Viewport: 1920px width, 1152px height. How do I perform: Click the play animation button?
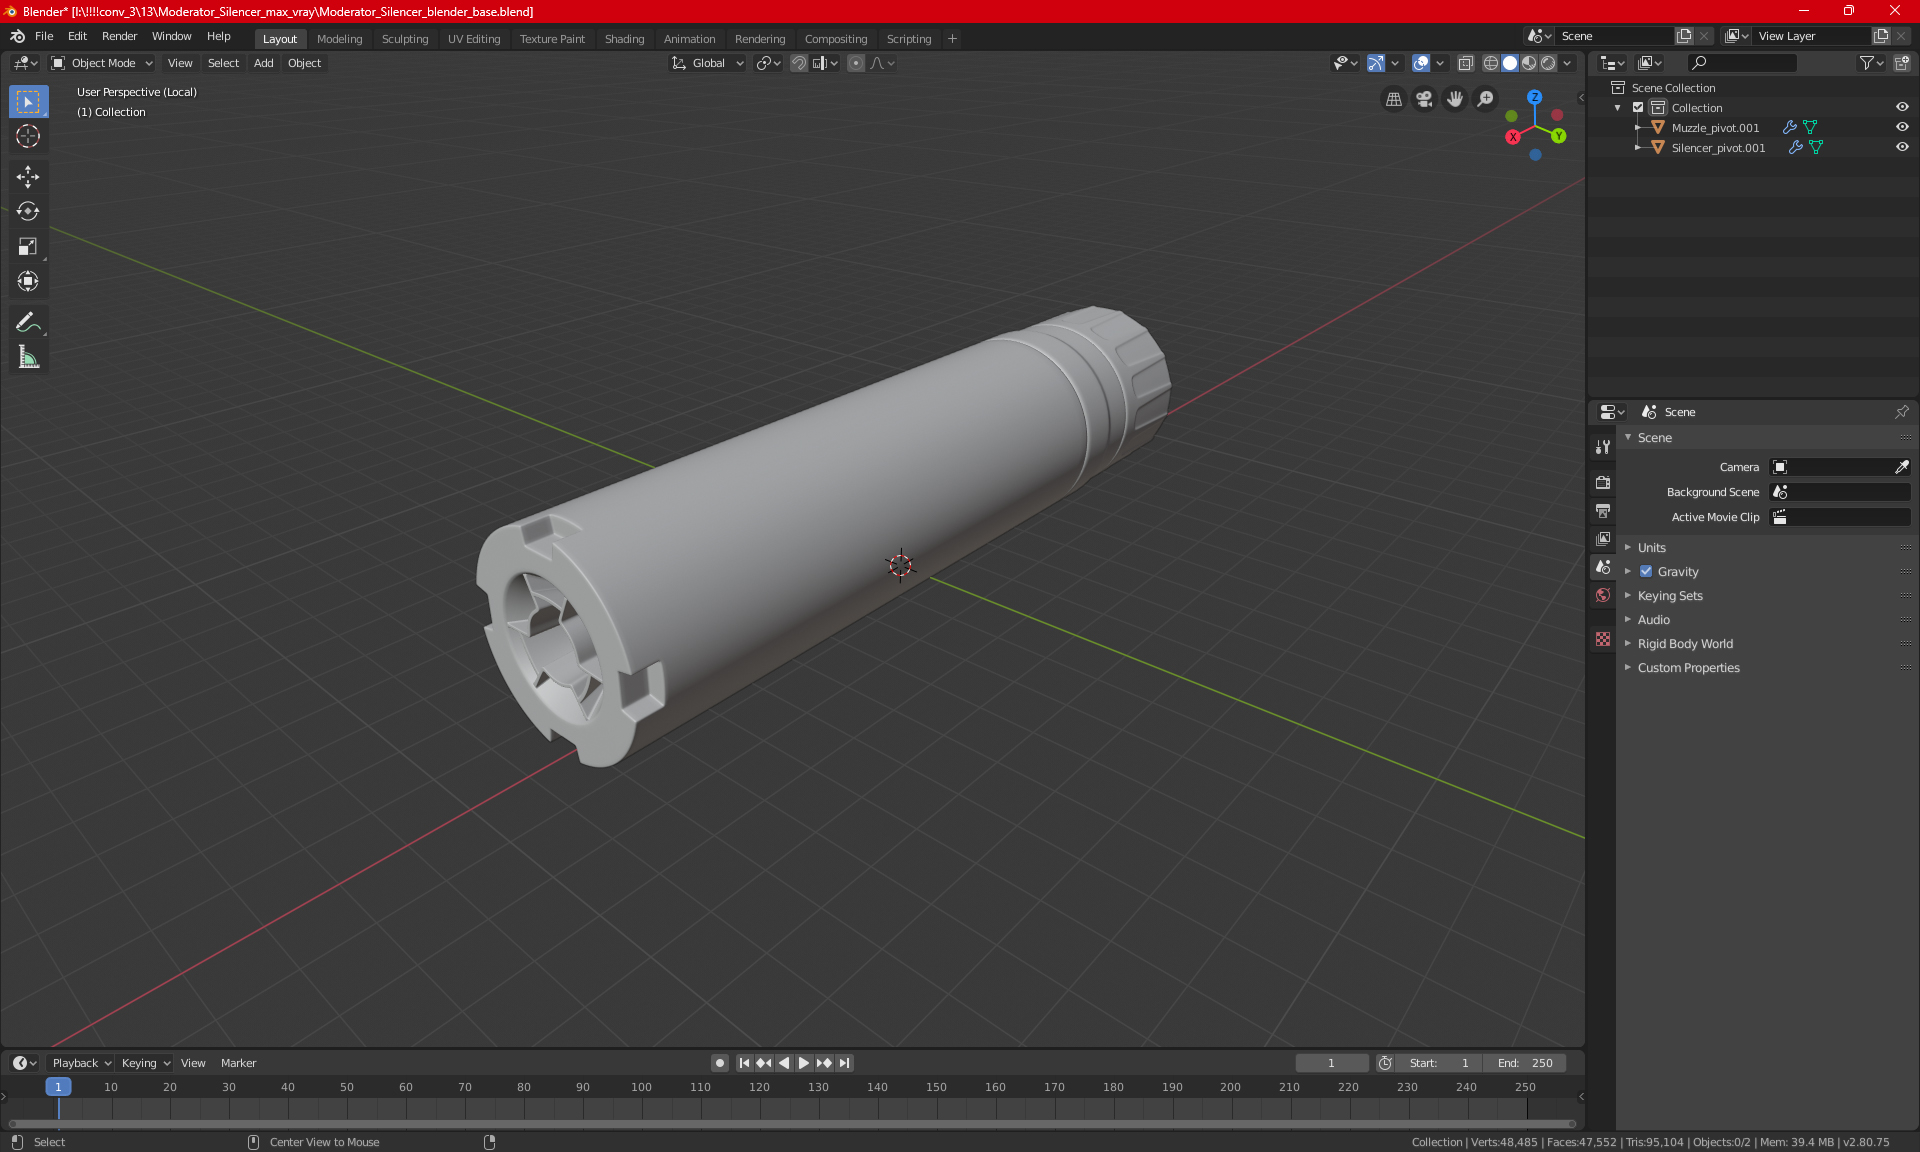(803, 1063)
